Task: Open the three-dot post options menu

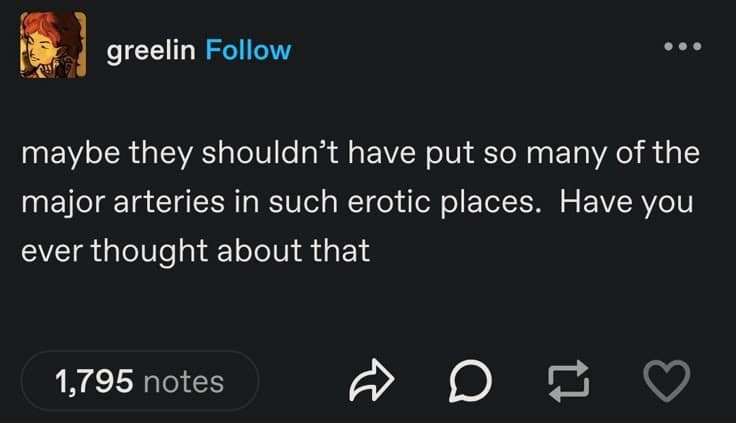Action: coord(685,47)
